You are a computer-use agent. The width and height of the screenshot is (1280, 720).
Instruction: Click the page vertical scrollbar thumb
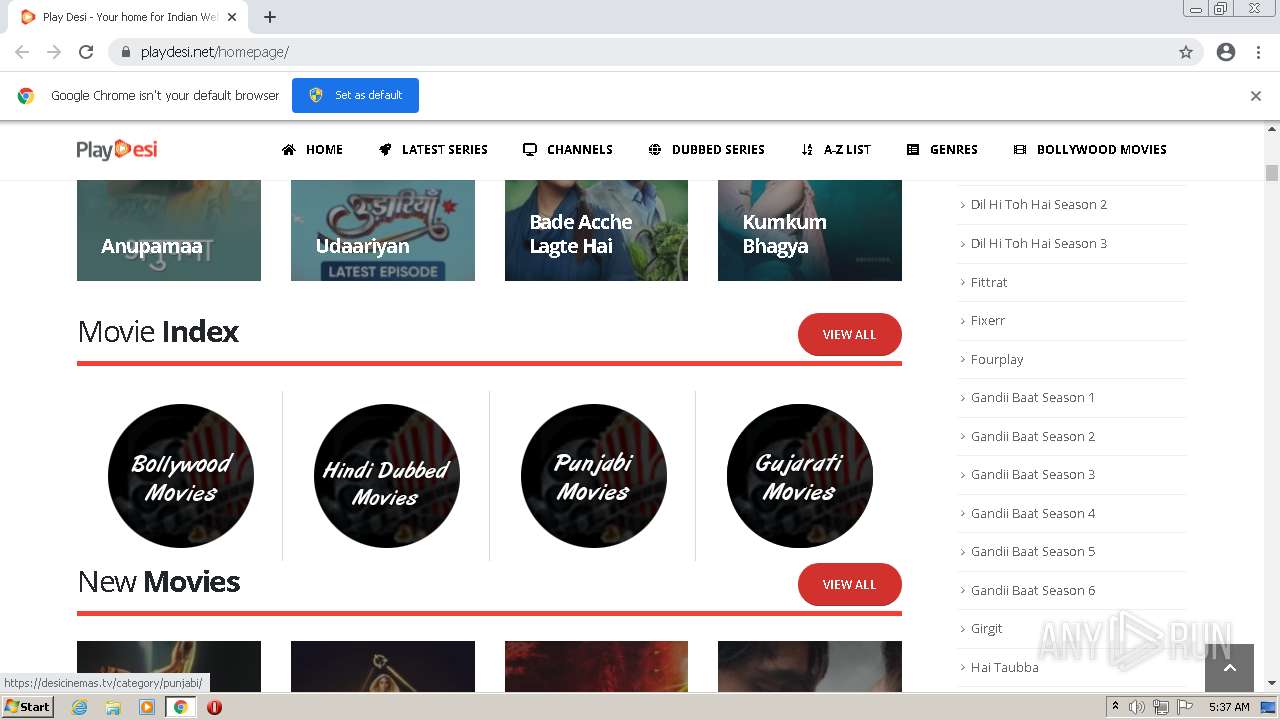coord(1272,172)
